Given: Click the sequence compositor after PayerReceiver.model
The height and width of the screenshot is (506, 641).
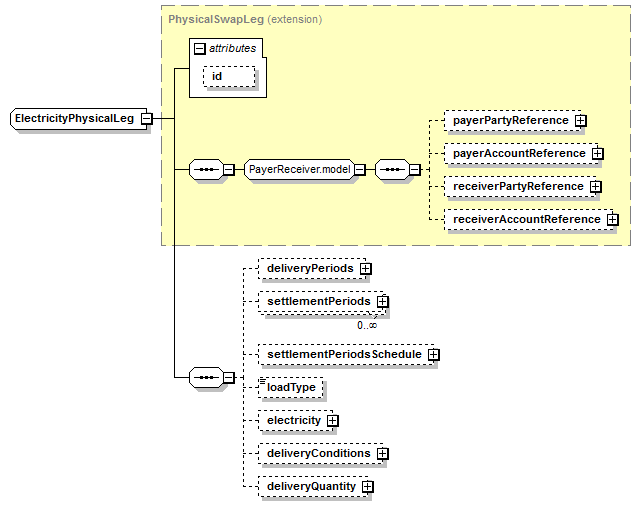Looking at the screenshot, I should tap(392, 169).
